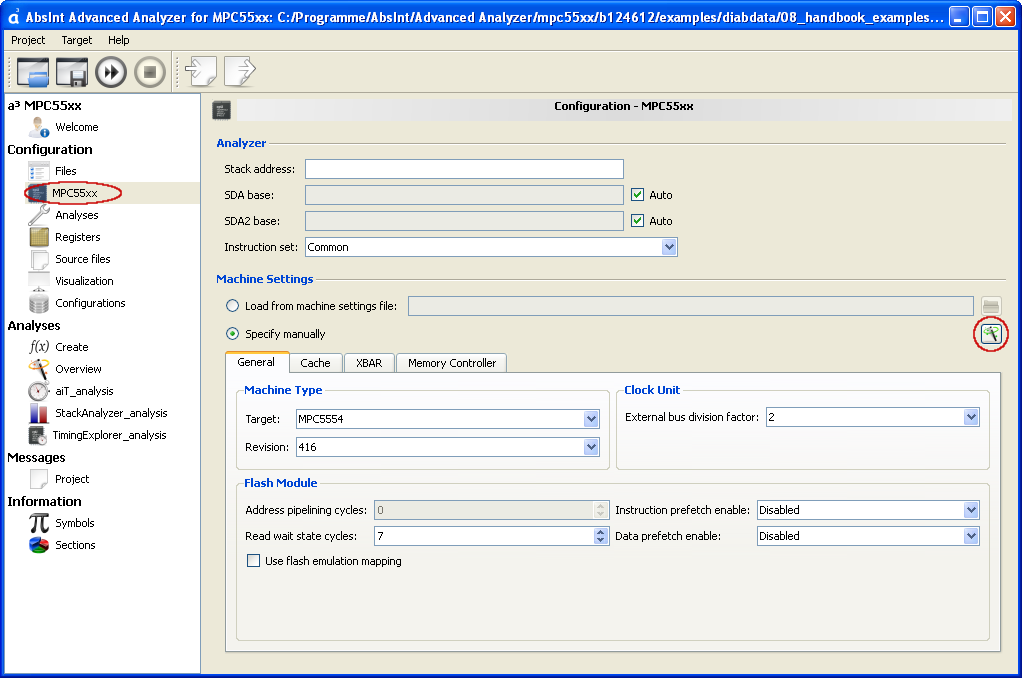Decrease Read wait state cycles value

tap(600, 540)
